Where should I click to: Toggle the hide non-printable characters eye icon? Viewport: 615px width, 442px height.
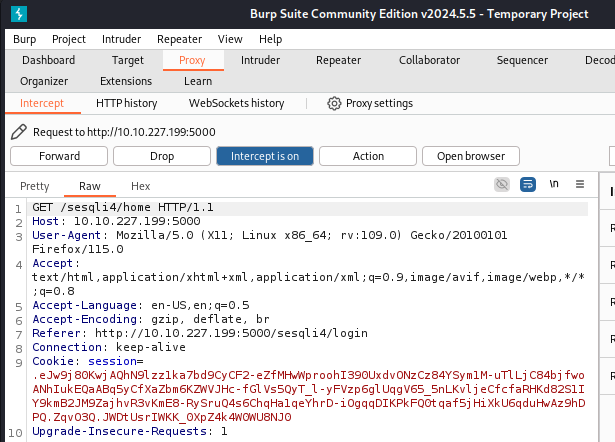coord(502,184)
